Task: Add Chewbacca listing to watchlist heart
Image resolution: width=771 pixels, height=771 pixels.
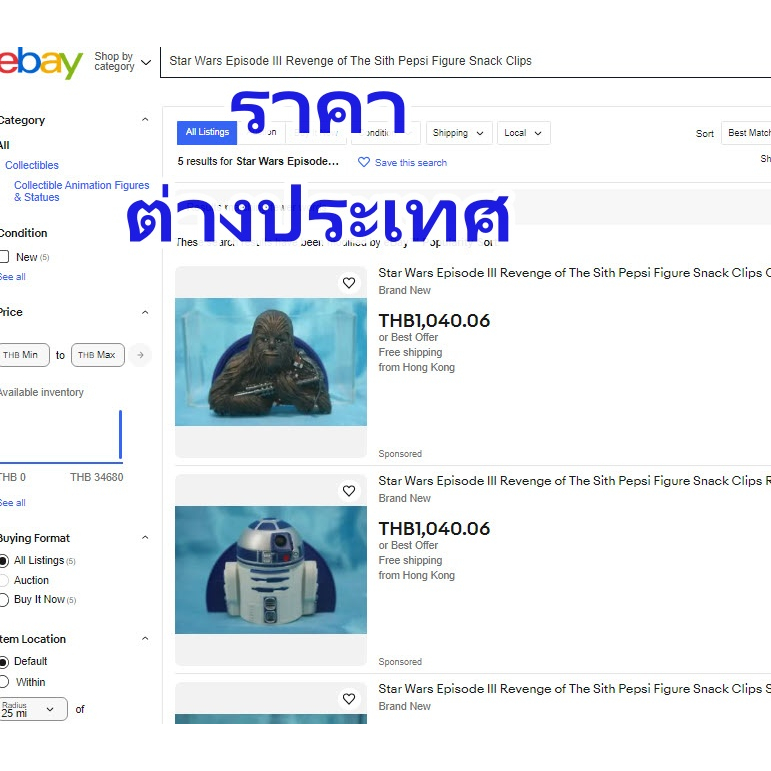Action: pyautogui.click(x=349, y=283)
